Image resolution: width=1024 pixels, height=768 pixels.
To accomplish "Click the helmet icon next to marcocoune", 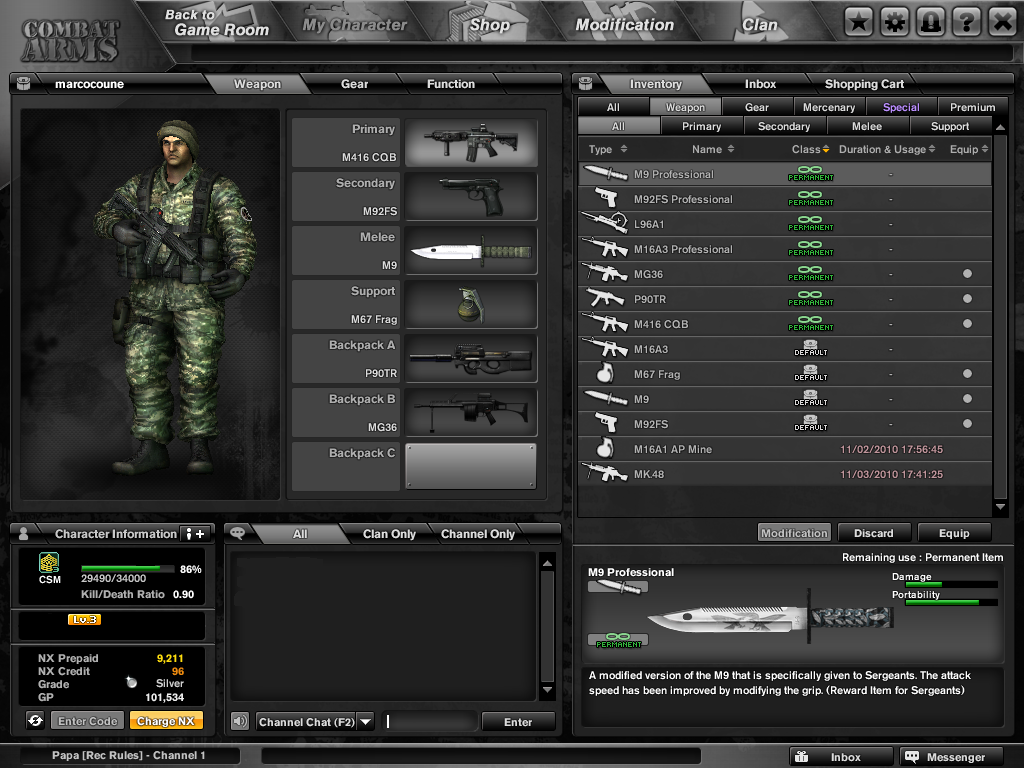I will (x=24, y=84).
